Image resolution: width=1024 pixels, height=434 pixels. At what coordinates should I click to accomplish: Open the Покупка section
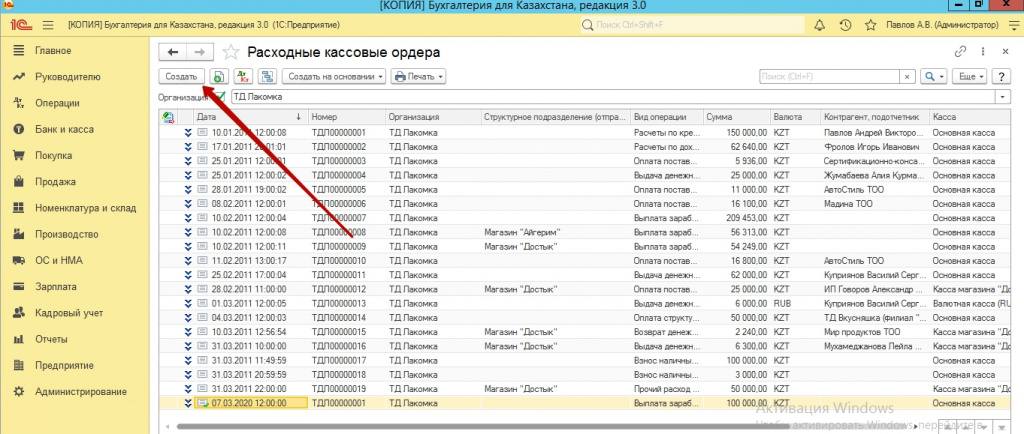54,155
